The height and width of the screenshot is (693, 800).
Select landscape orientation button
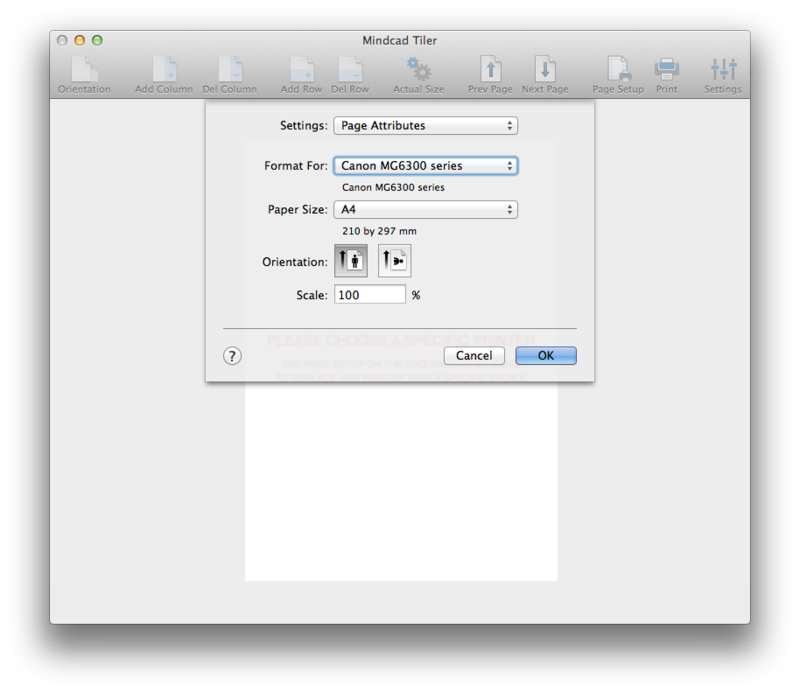coord(394,261)
